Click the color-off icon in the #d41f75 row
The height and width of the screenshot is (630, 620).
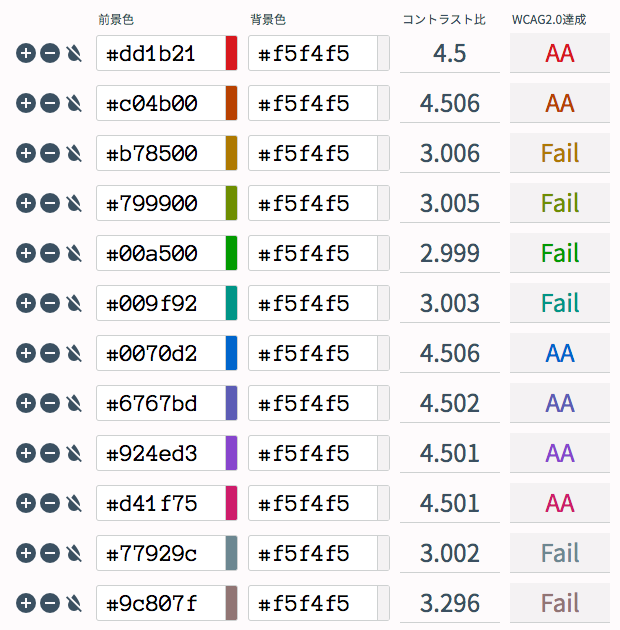pos(74,503)
